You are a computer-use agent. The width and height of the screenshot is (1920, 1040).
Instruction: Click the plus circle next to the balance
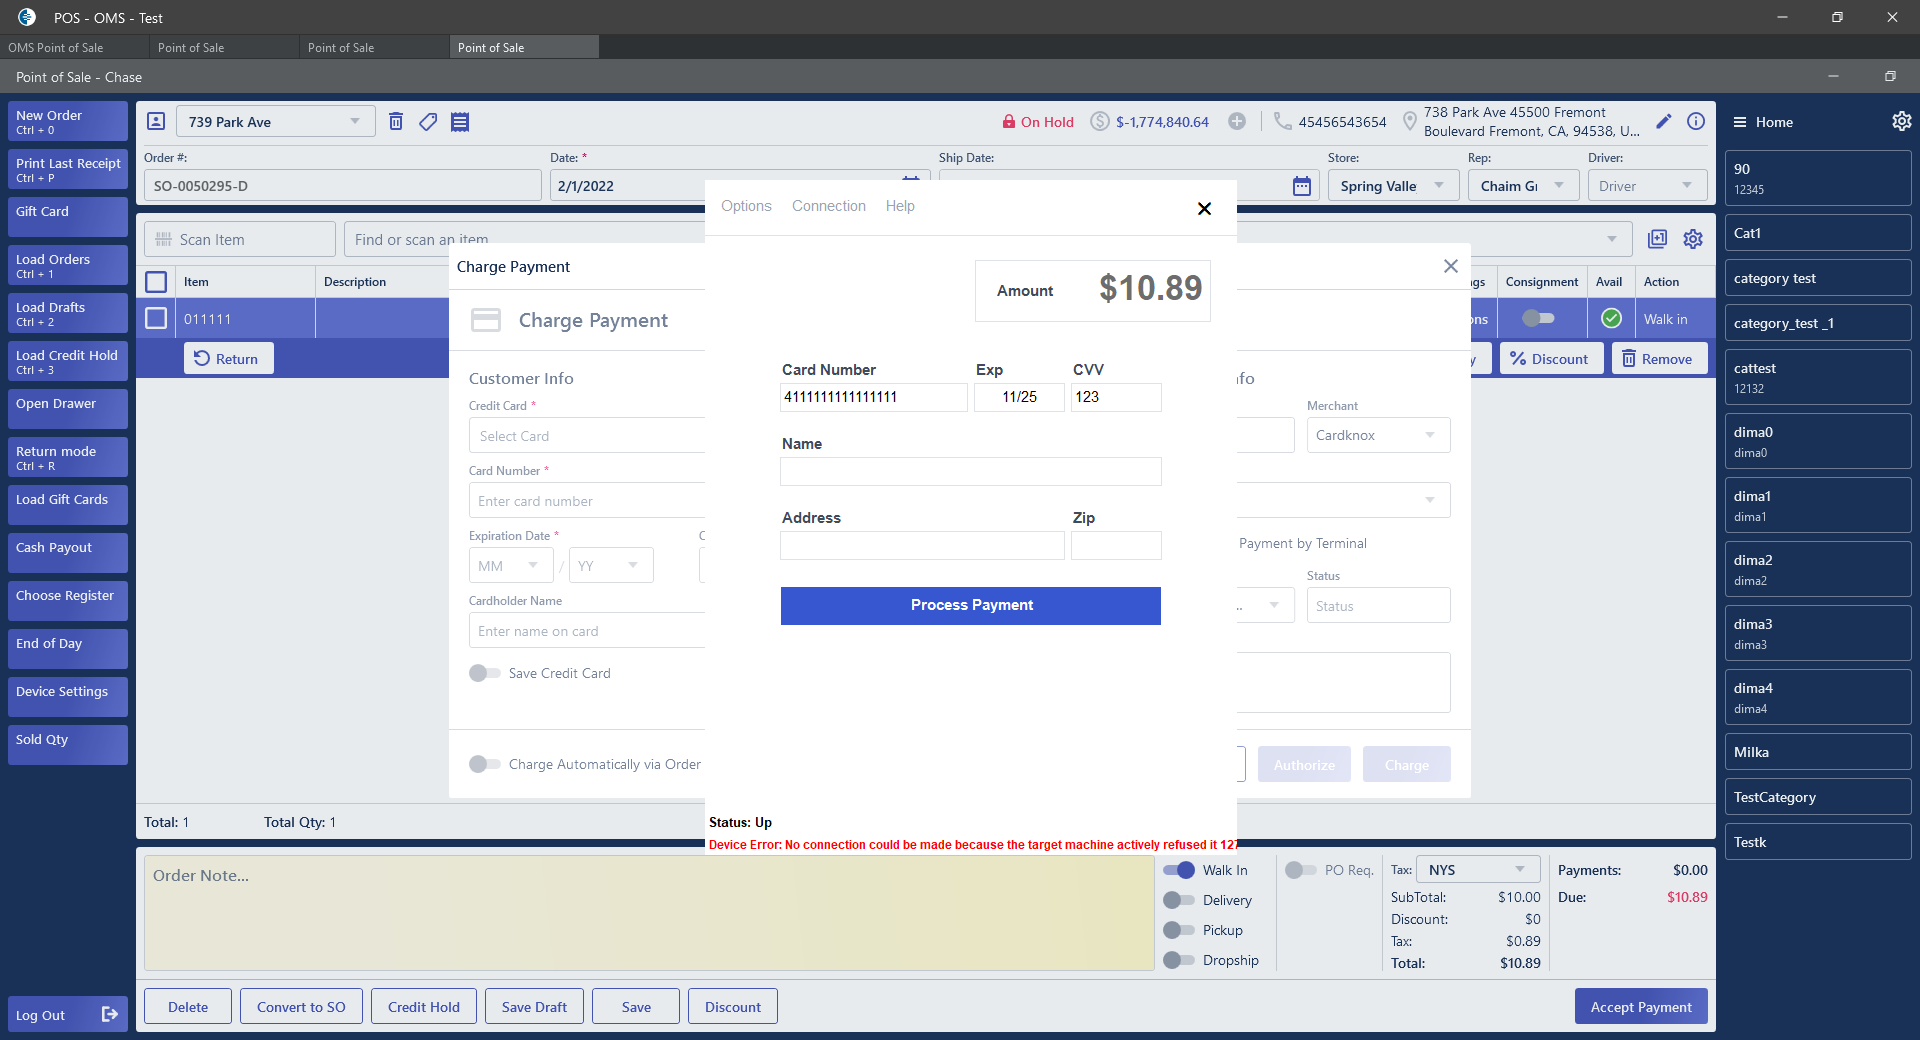1237,121
